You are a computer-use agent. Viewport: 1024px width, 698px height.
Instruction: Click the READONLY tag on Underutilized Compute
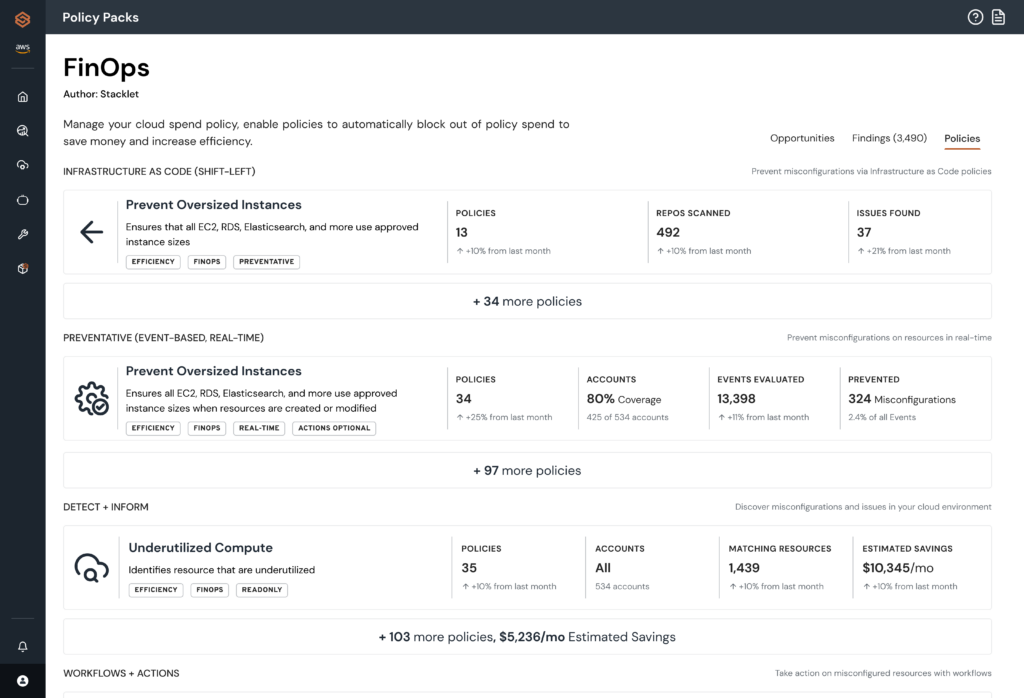point(262,590)
